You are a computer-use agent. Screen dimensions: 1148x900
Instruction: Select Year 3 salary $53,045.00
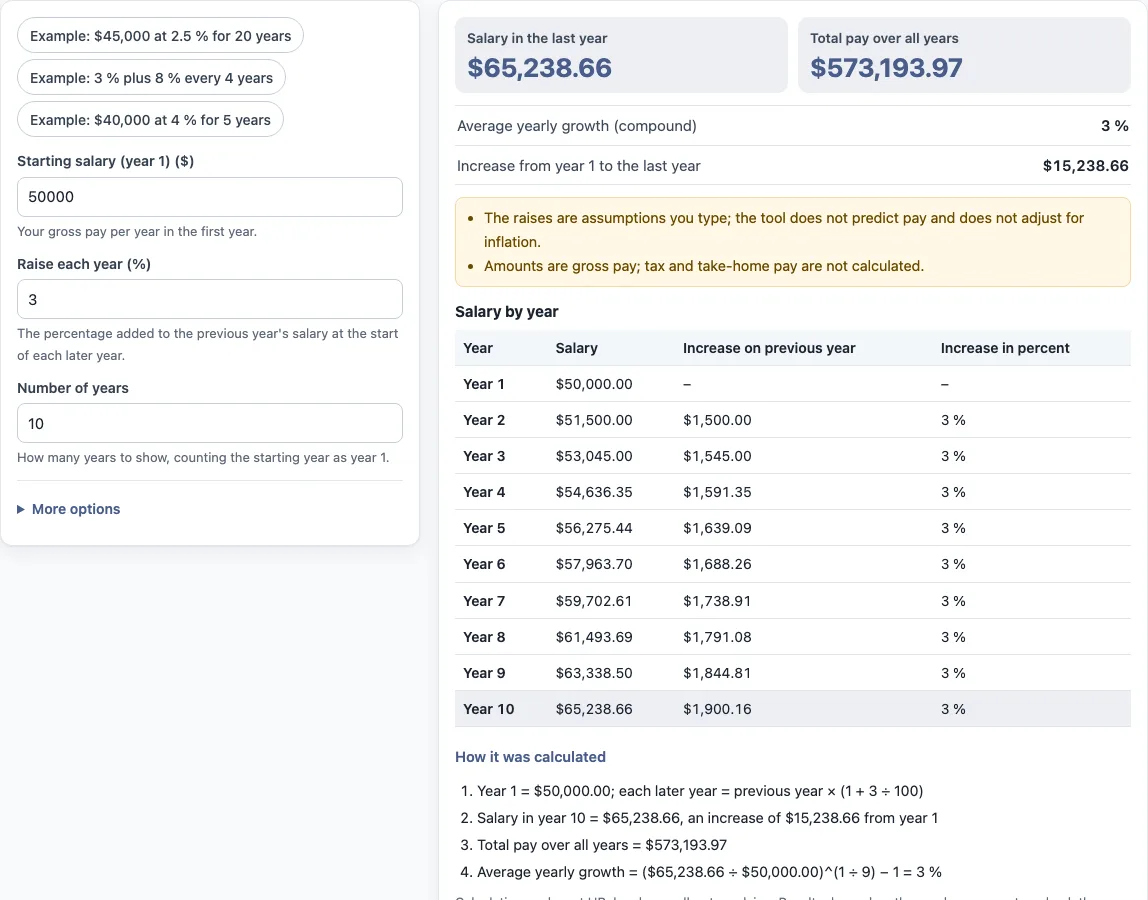tap(594, 455)
